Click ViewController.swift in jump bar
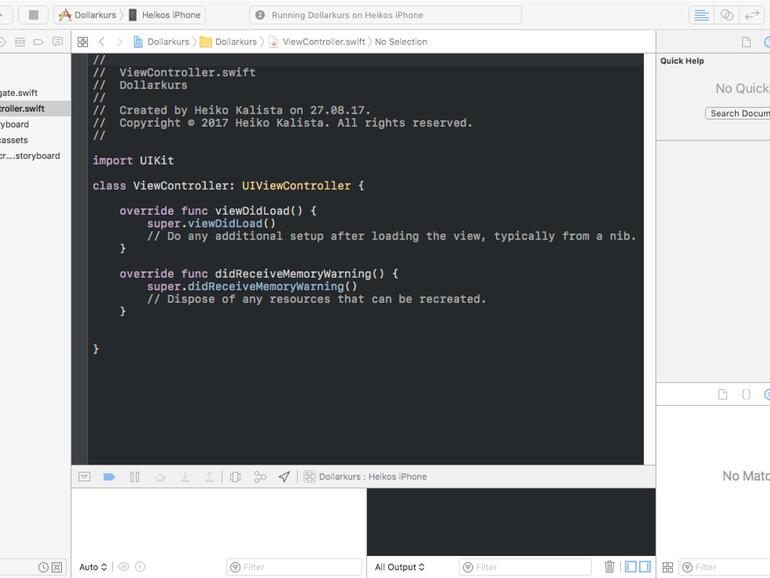770x578 pixels. [x=317, y=42]
